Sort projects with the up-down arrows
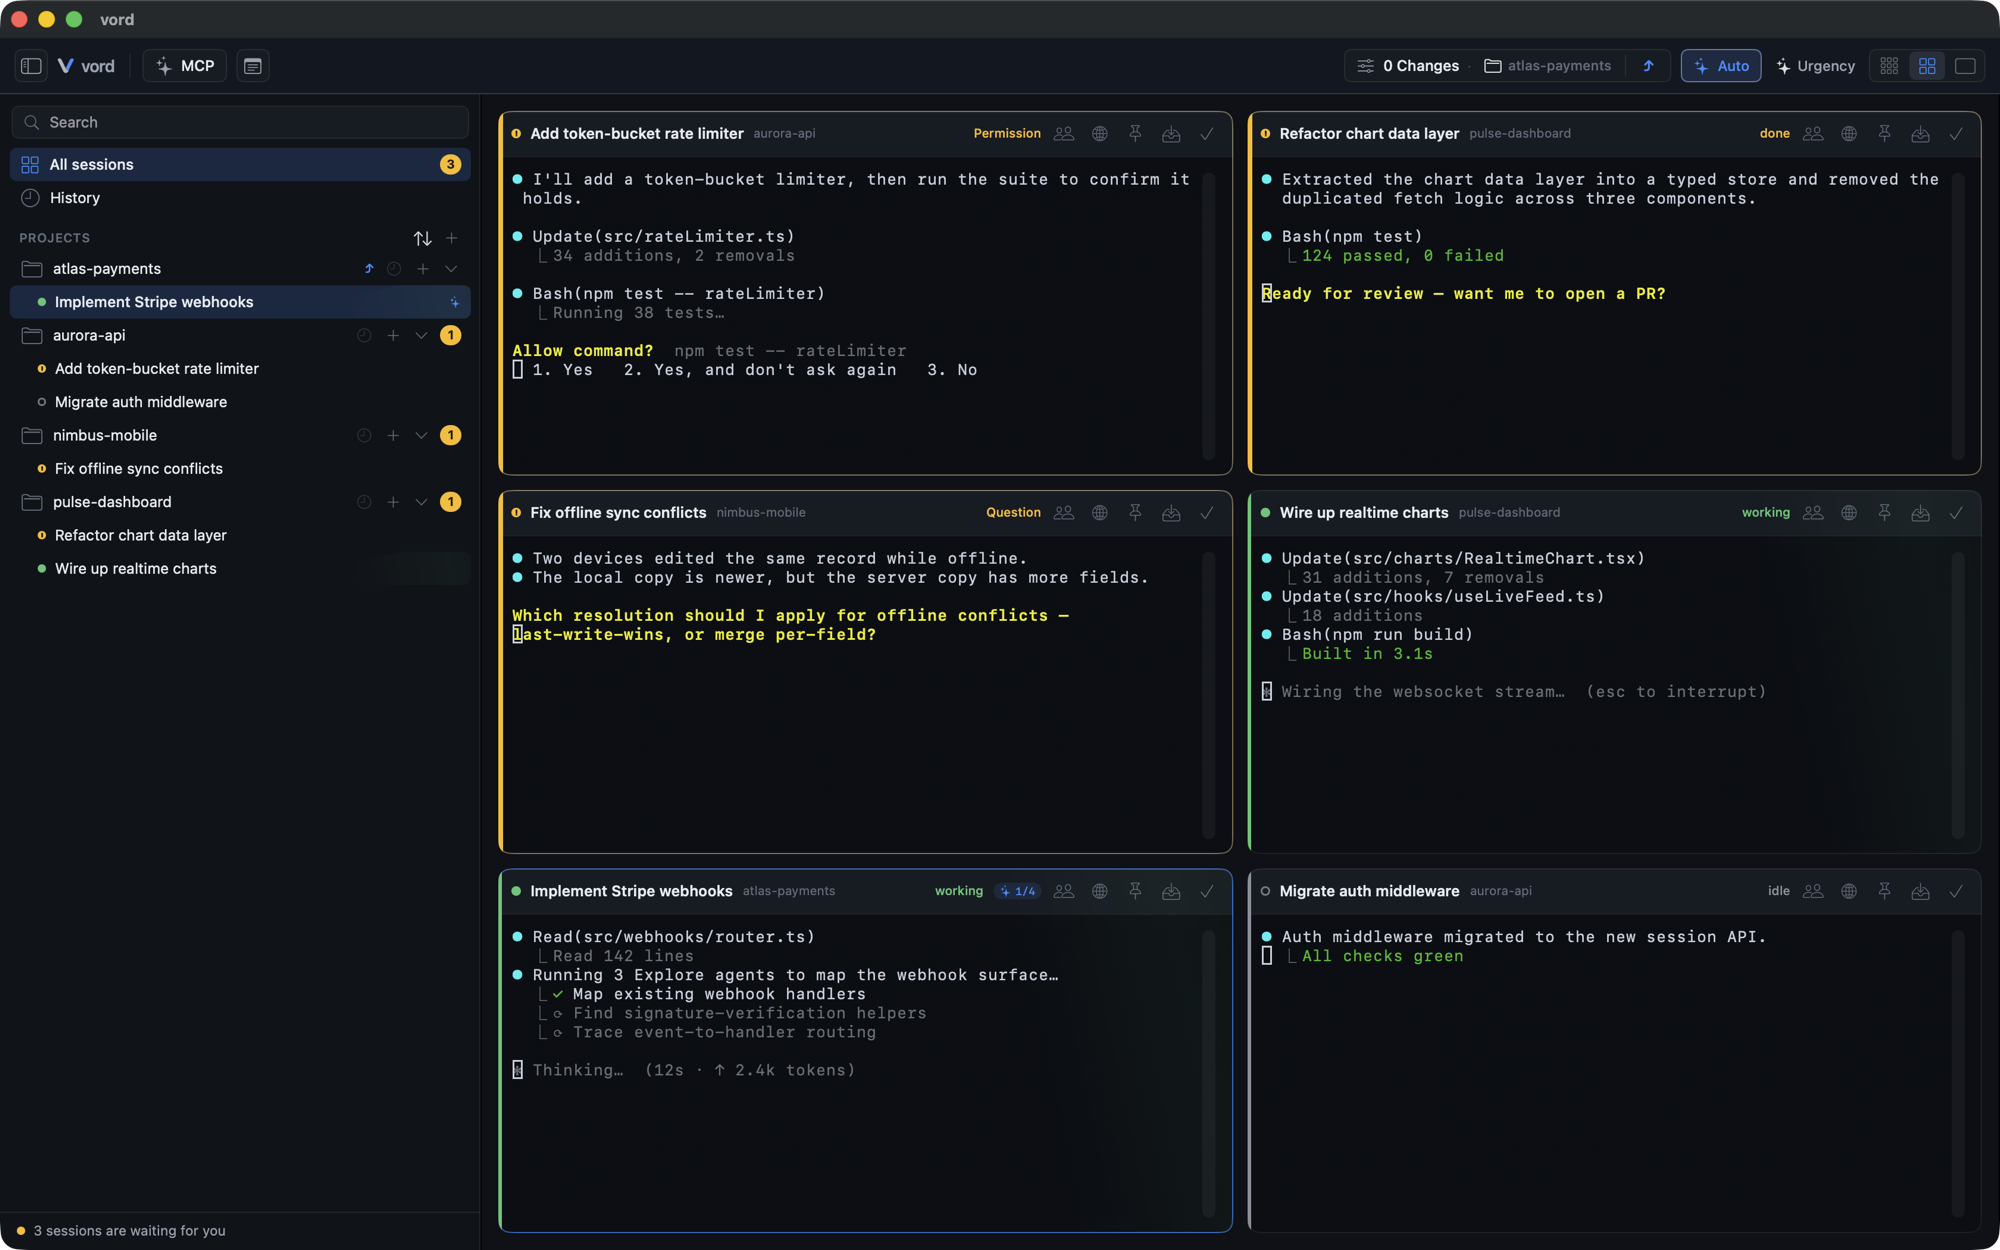The image size is (2000, 1250). point(423,238)
